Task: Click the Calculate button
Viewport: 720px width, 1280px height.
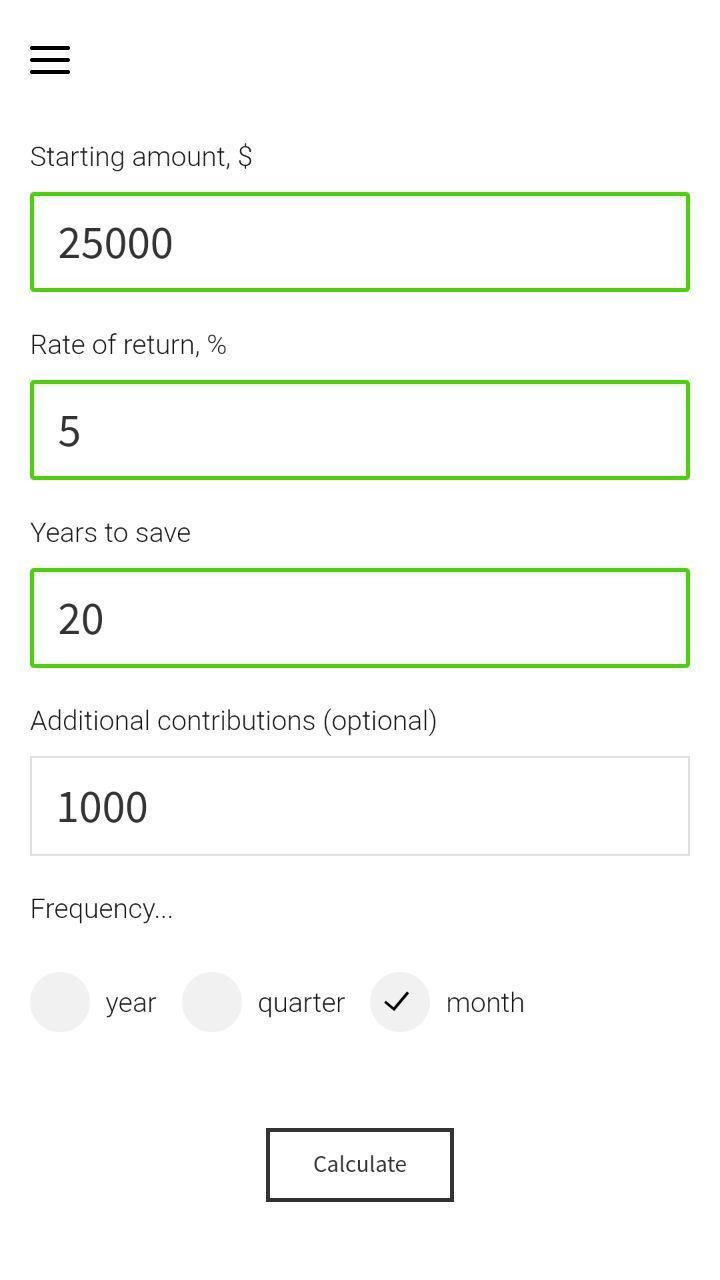Action: point(360,1165)
